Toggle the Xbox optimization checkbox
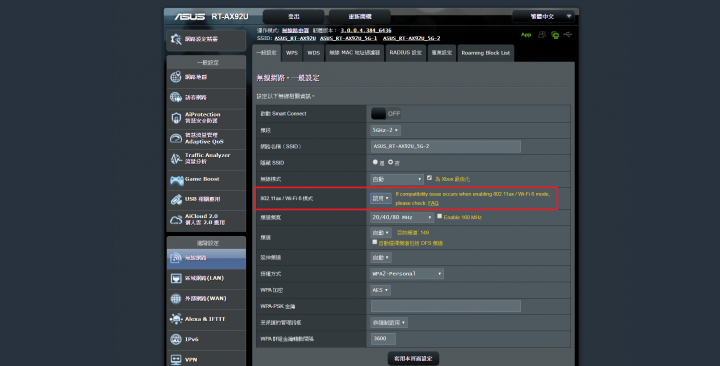The image size is (720, 366). pyautogui.click(x=429, y=178)
